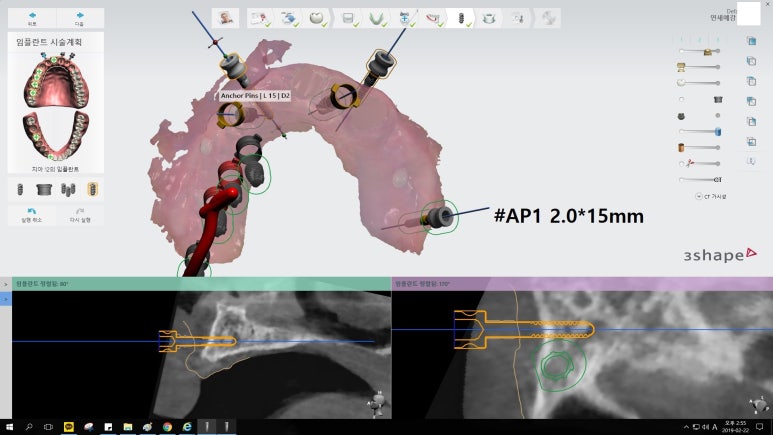Undo the last action
The image size is (773, 435).
(32, 214)
